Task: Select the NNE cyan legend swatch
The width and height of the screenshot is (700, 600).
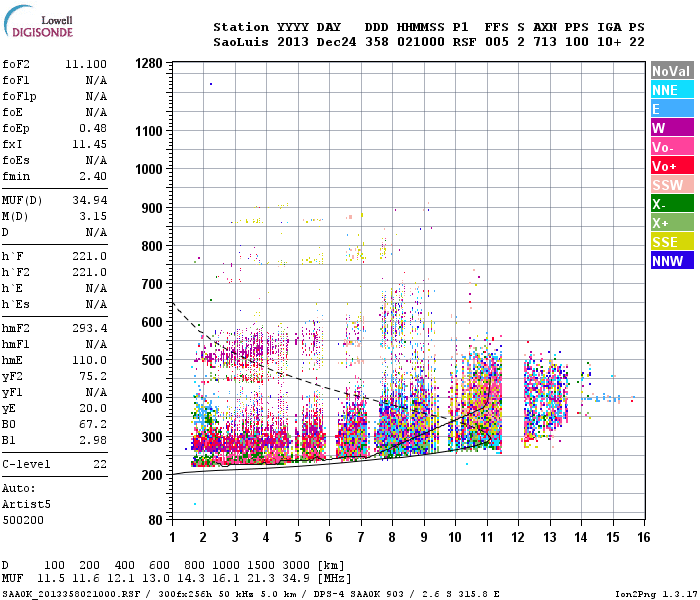Action: (672, 90)
